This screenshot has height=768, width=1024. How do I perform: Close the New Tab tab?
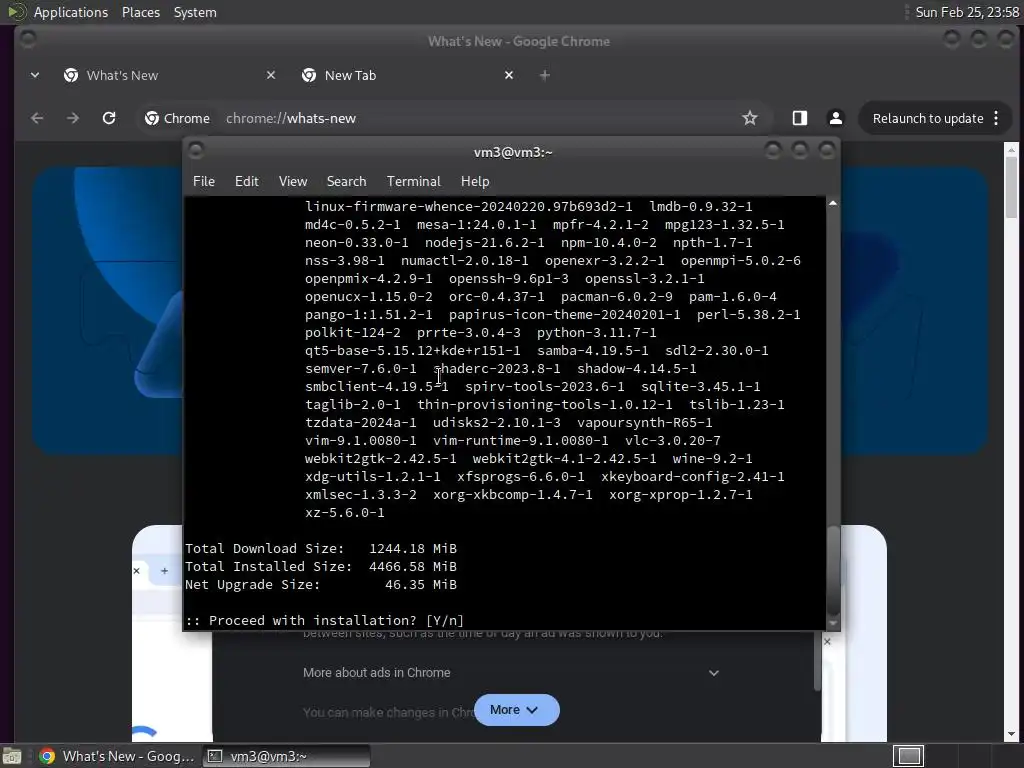point(509,75)
